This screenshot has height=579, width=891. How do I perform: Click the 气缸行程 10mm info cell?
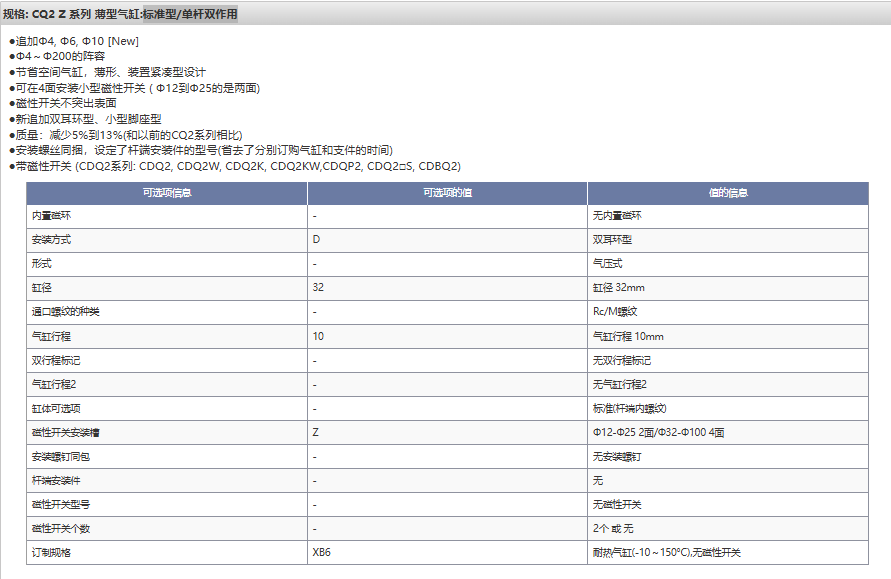pos(628,337)
